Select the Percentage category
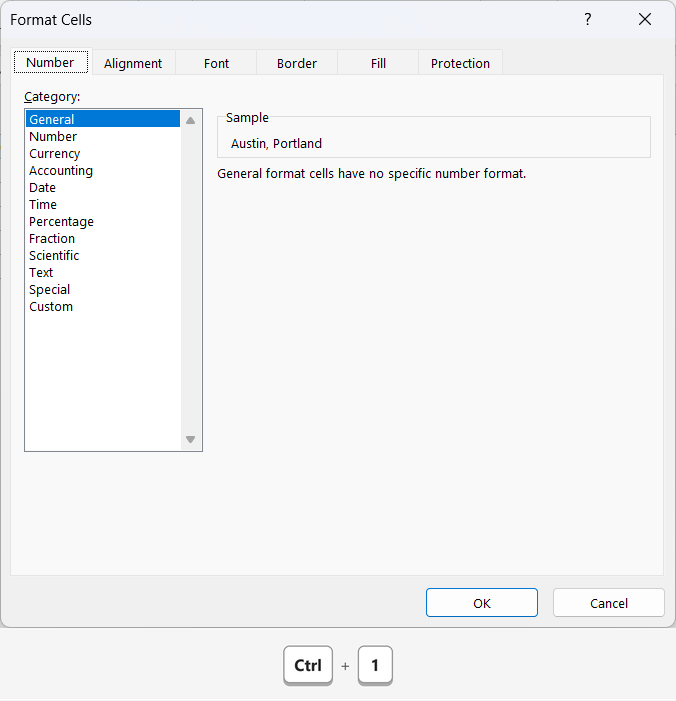The width and height of the screenshot is (676, 701). tap(103, 221)
